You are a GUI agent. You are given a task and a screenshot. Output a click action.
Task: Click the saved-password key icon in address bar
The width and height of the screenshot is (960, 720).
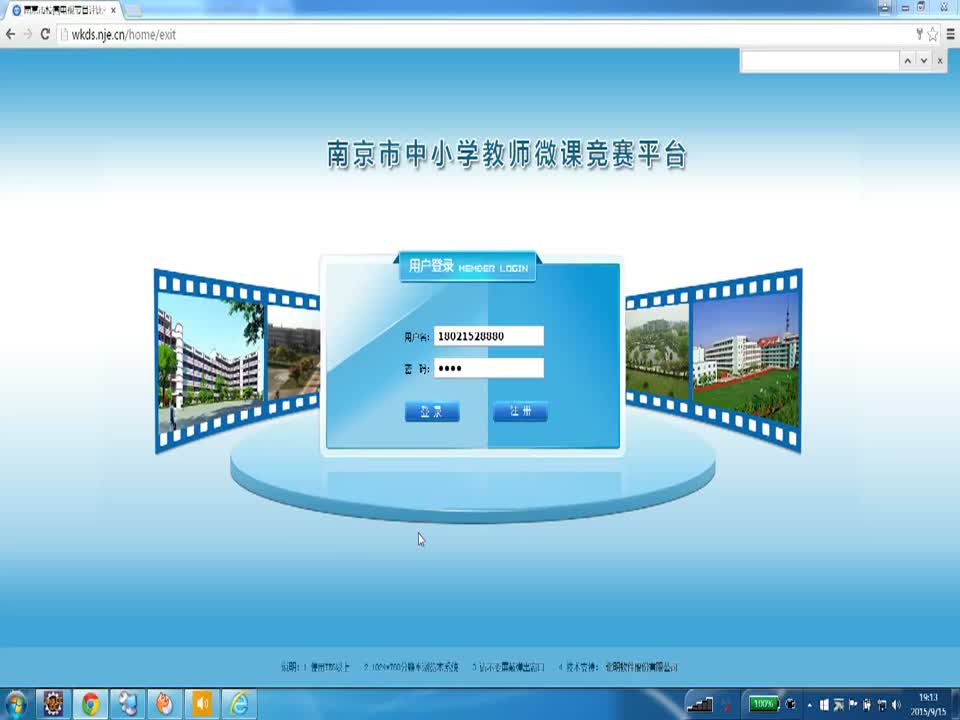pyautogui.click(x=919, y=34)
